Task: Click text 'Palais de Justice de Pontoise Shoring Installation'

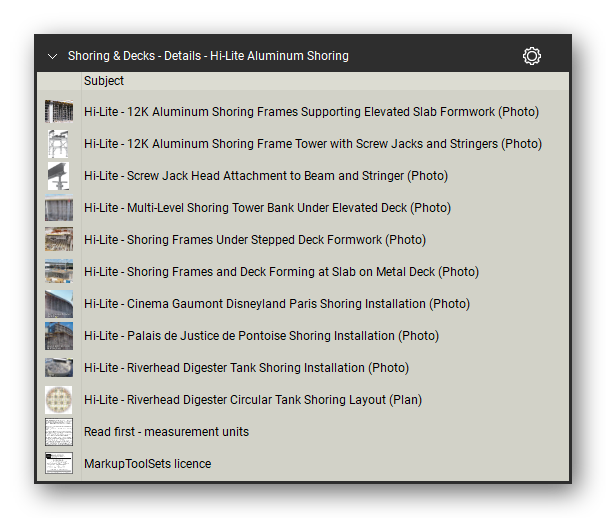Action: (x=261, y=336)
